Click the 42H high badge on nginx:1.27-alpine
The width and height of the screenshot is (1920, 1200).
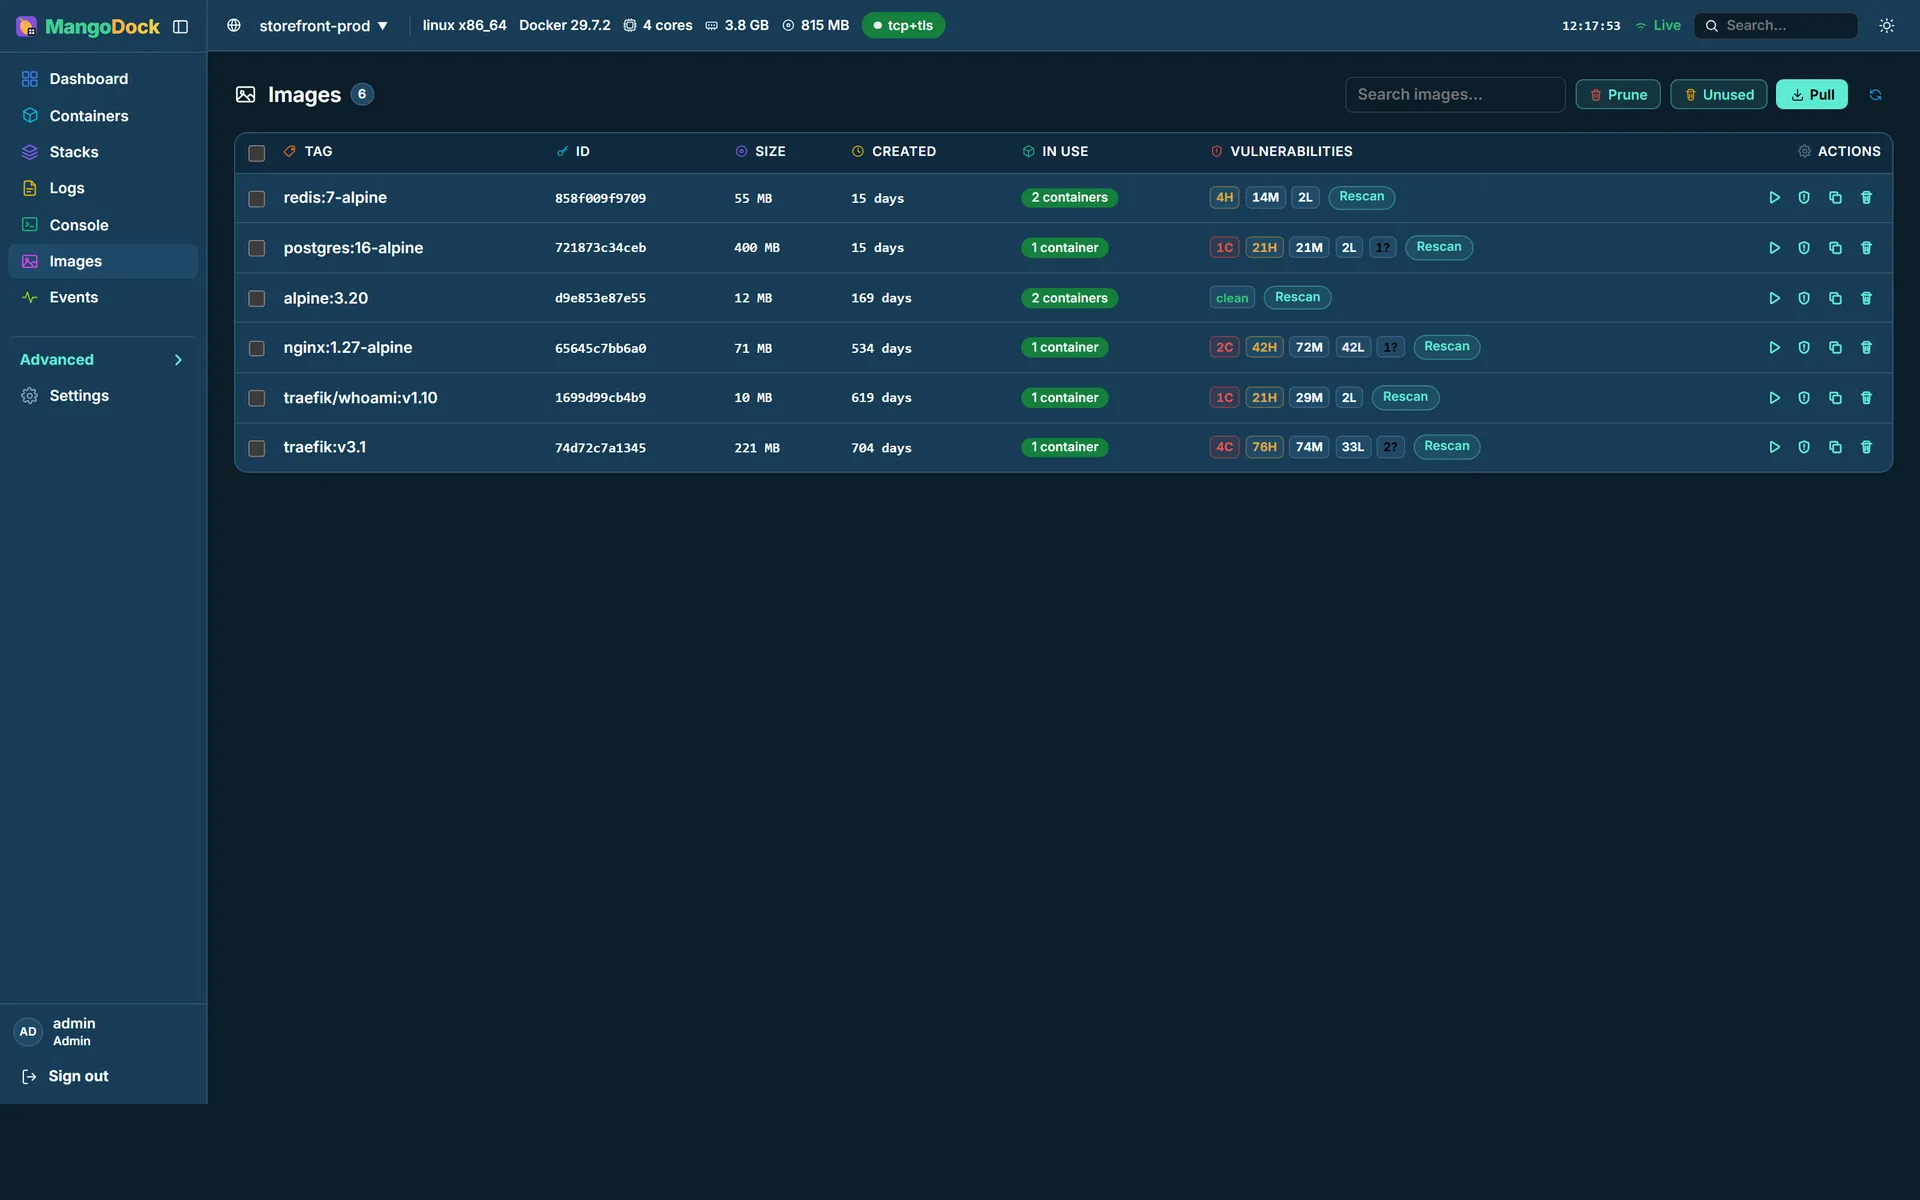(1264, 348)
